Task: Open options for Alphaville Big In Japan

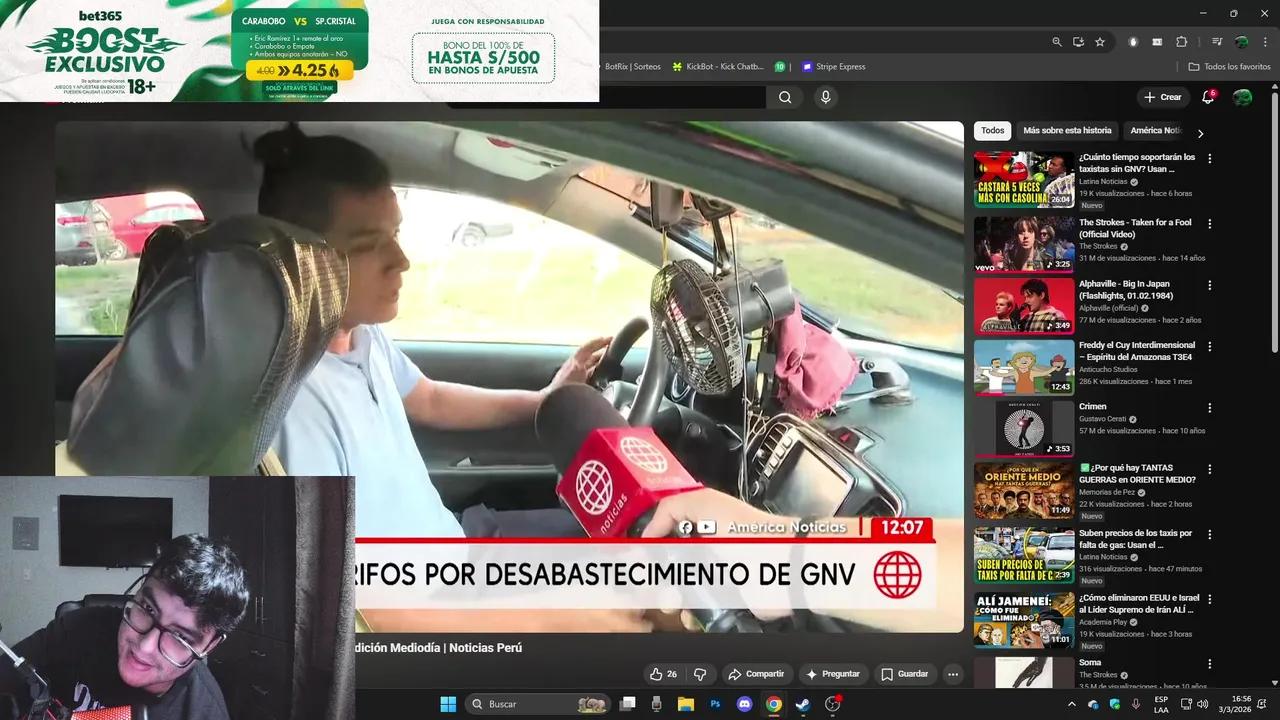Action: coord(1209,285)
